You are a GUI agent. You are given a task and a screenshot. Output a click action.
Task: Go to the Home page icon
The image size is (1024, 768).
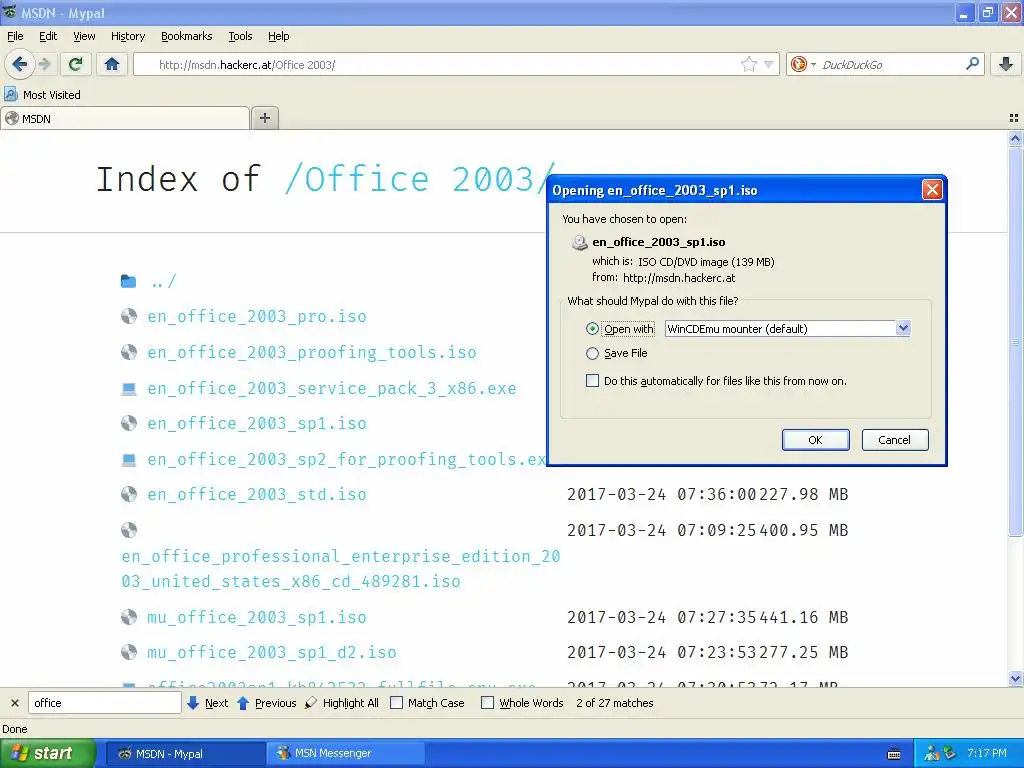pos(112,64)
